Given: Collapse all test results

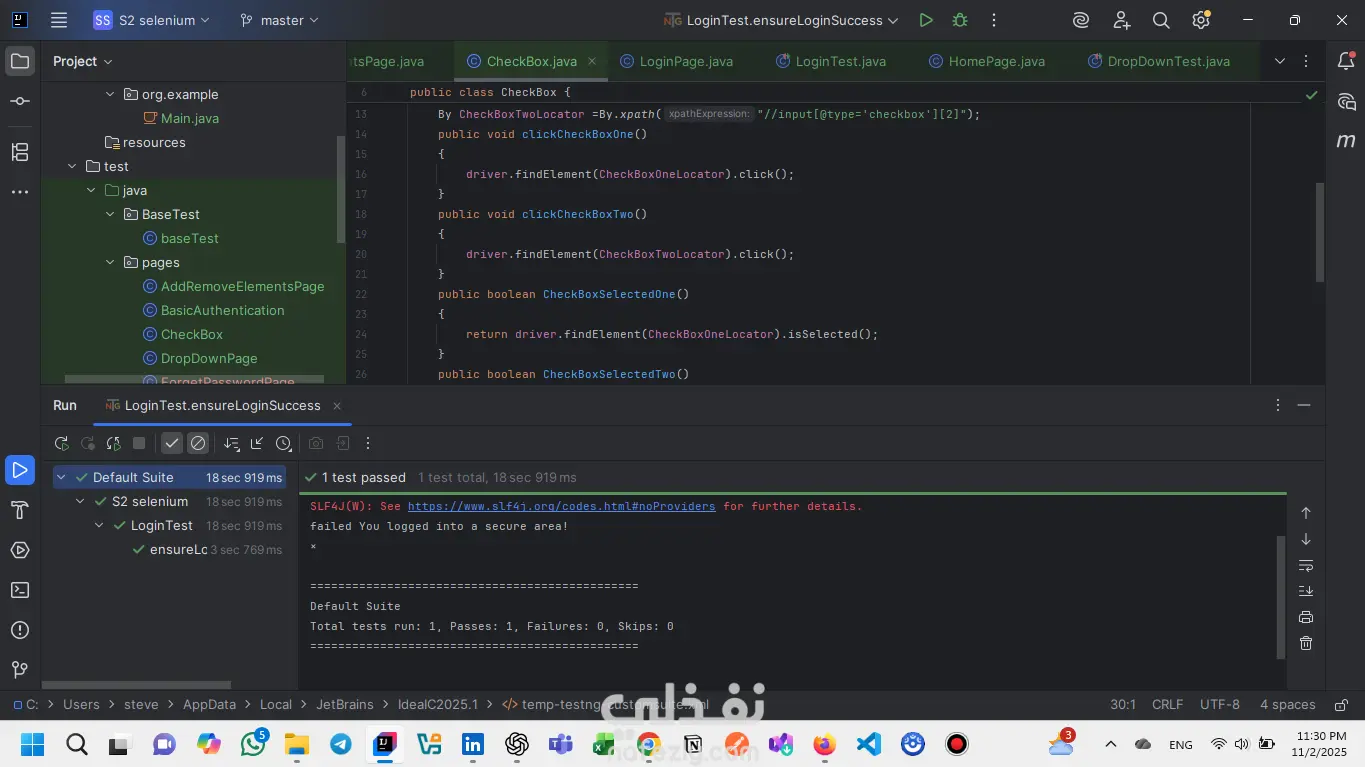Looking at the screenshot, I should [257, 443].
